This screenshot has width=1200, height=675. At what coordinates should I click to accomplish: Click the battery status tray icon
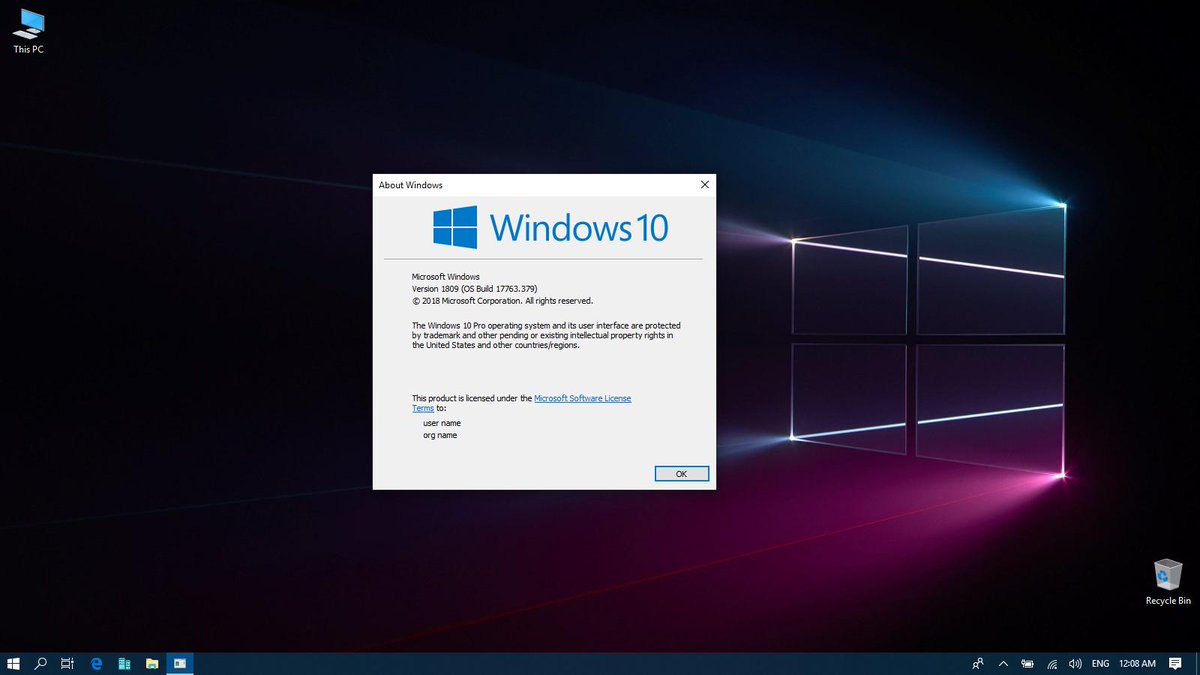pos(1028,663)
